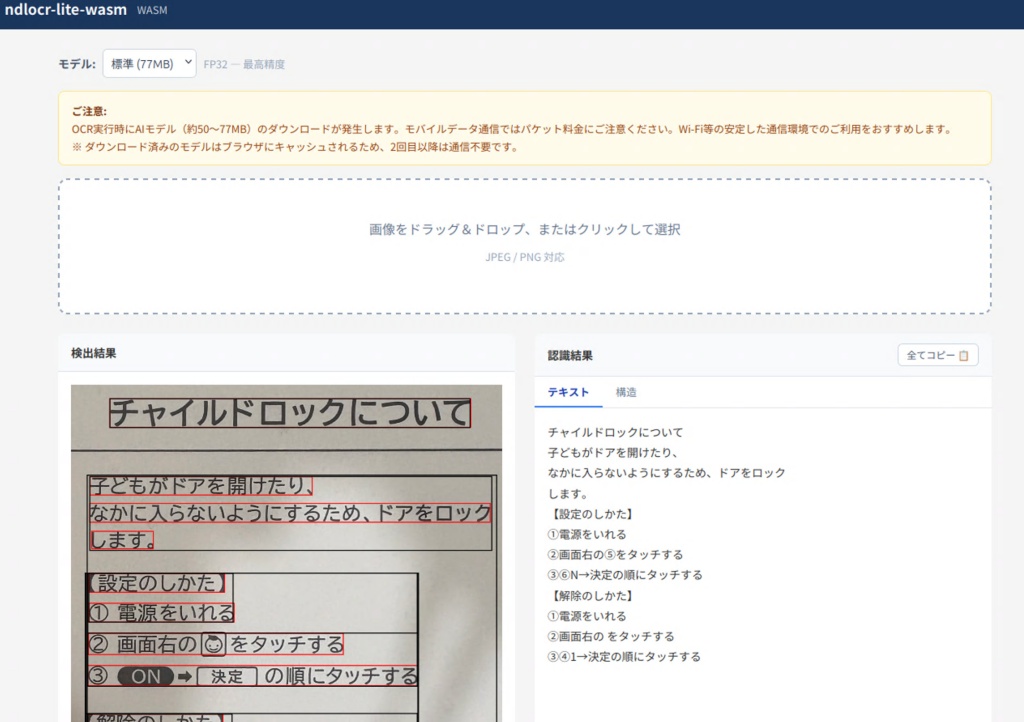Click the ご注意 heading in the yellow notice
The width and height of the screenshot is (1024, 722).
click(89, 111)
